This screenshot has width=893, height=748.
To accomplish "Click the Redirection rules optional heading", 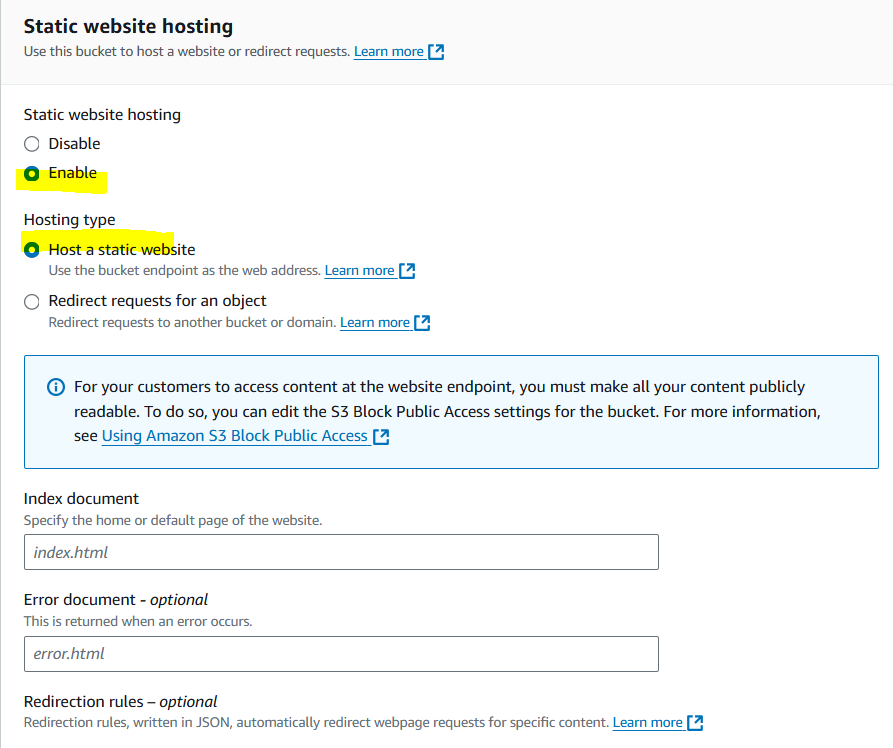I will 120,701.
